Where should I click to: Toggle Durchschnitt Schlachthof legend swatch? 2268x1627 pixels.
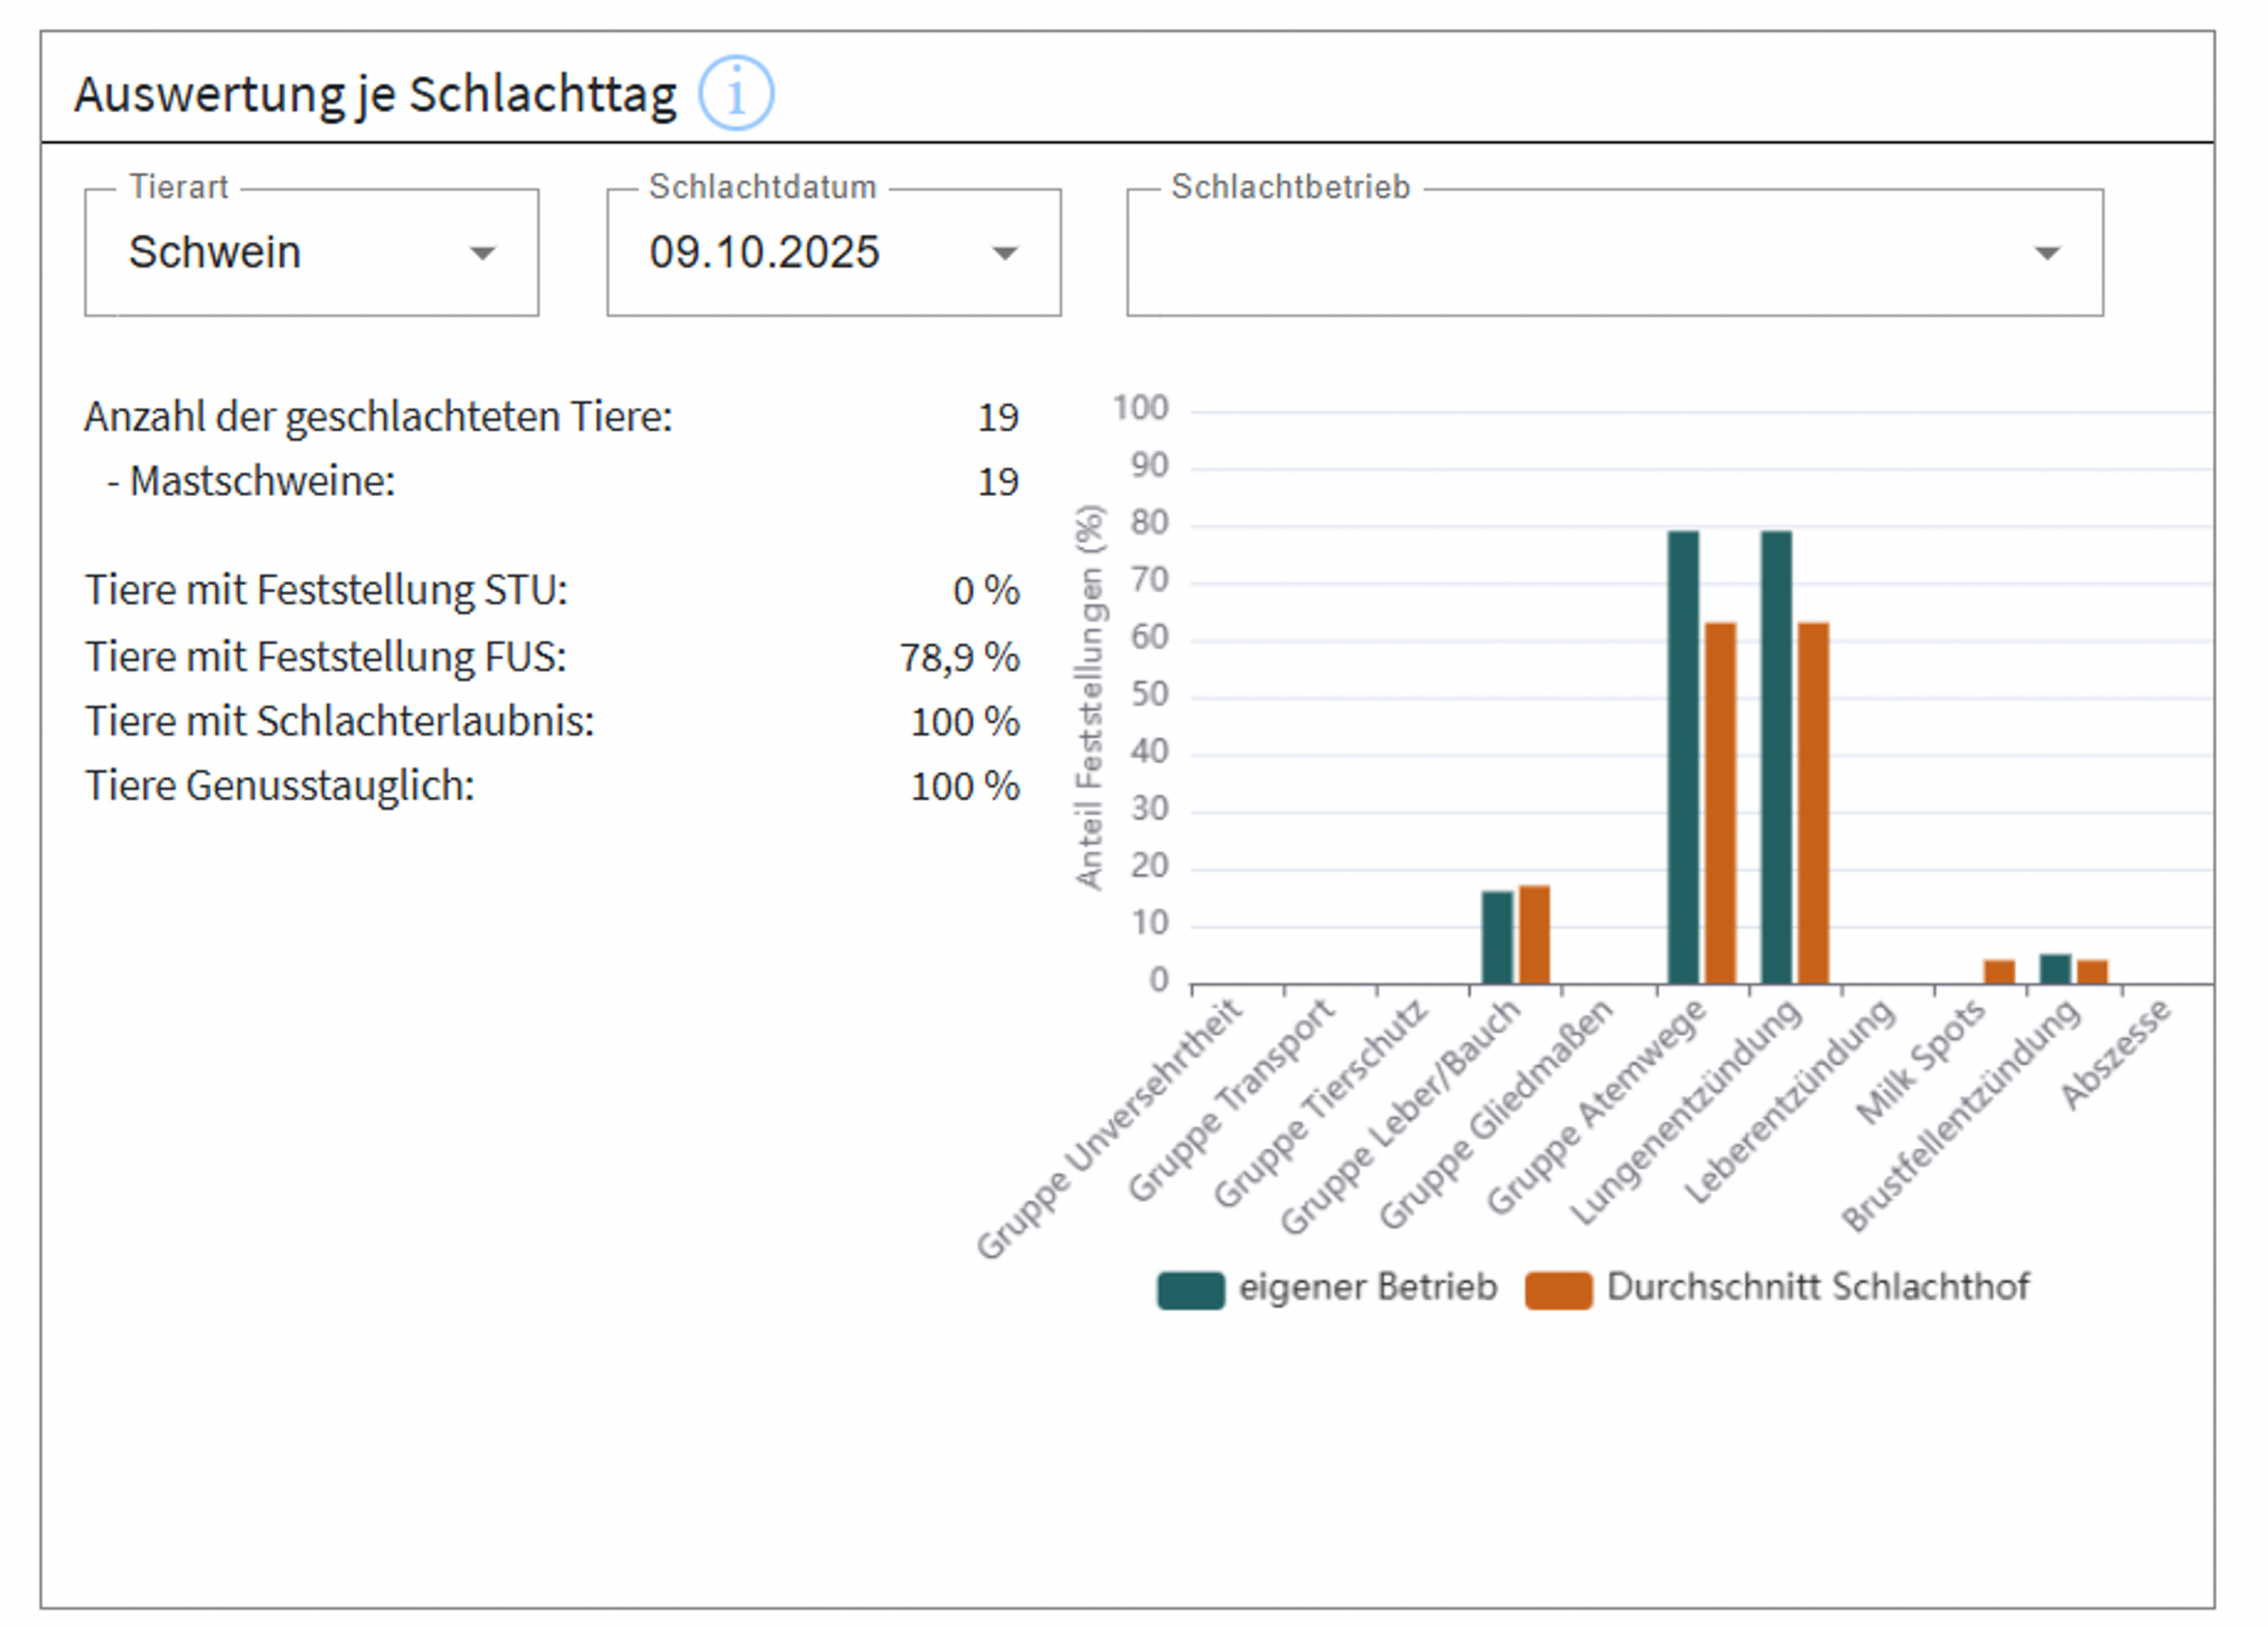click(1558, 1289)
